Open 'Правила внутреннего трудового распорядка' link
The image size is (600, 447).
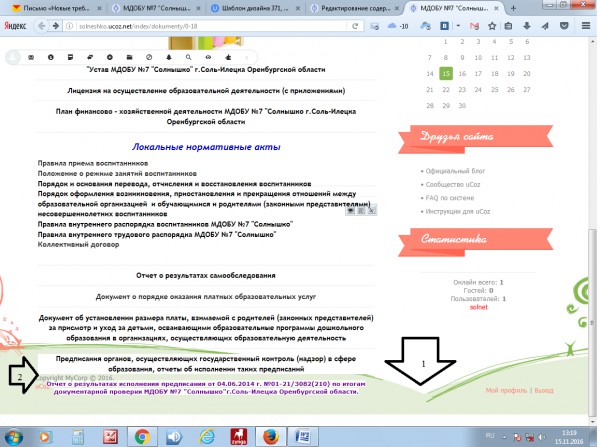pos(157,234)
